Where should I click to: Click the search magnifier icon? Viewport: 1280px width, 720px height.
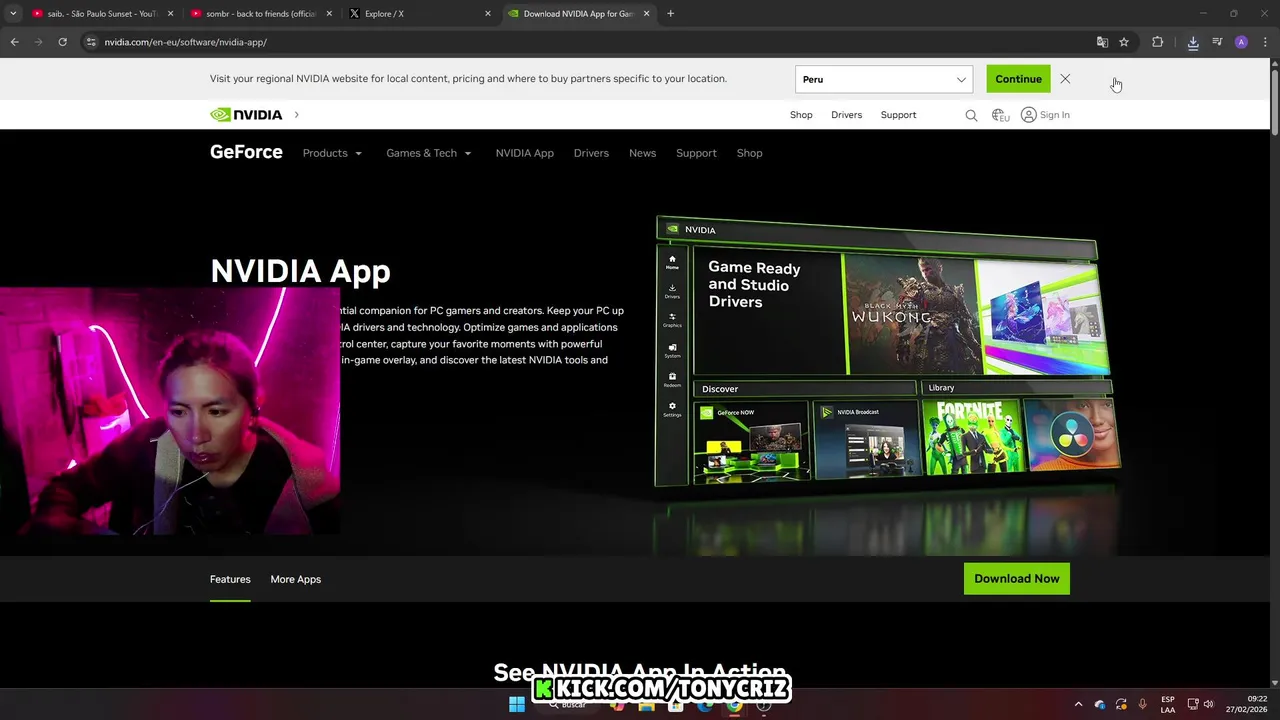(x=971, y=115)
